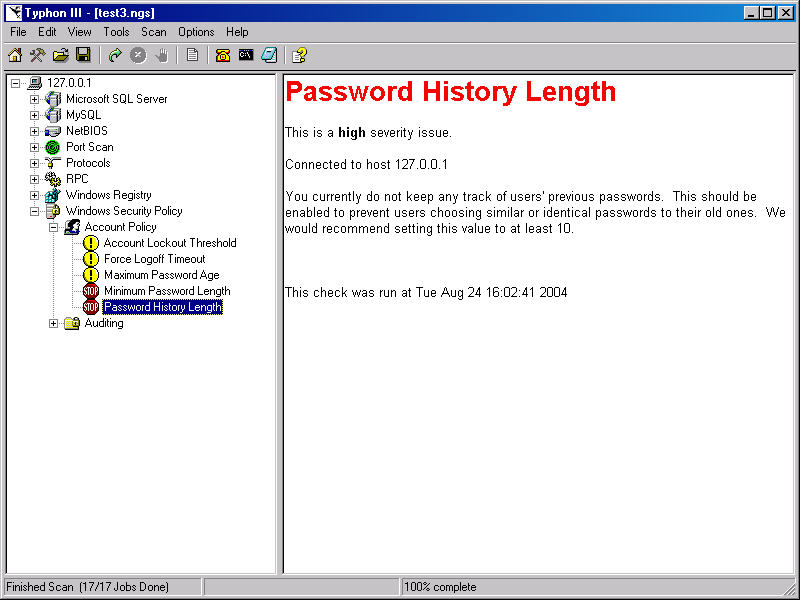Viewport: 800px width, 600px height.
Task: Click the green Port Scan radar icon
Action: pos(53,147)
